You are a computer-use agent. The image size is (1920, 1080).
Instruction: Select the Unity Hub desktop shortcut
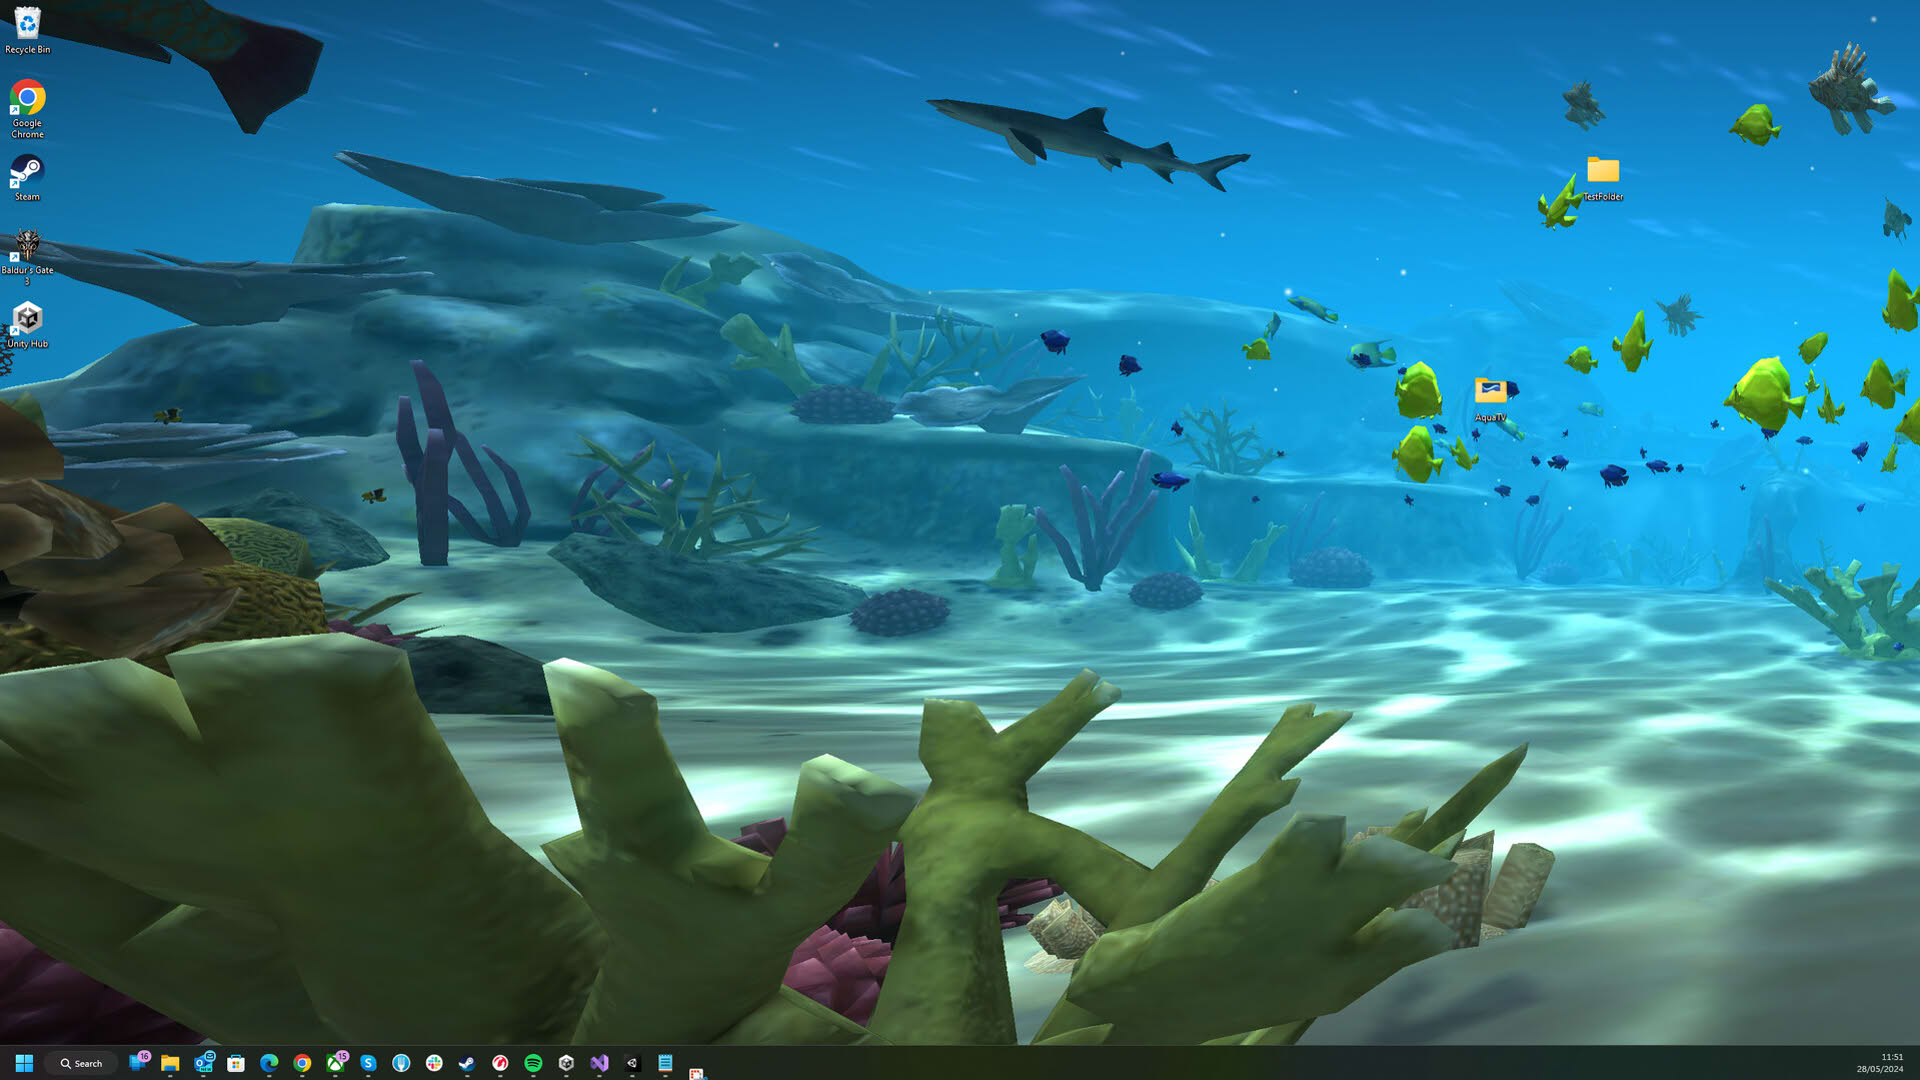coord(27,325)
